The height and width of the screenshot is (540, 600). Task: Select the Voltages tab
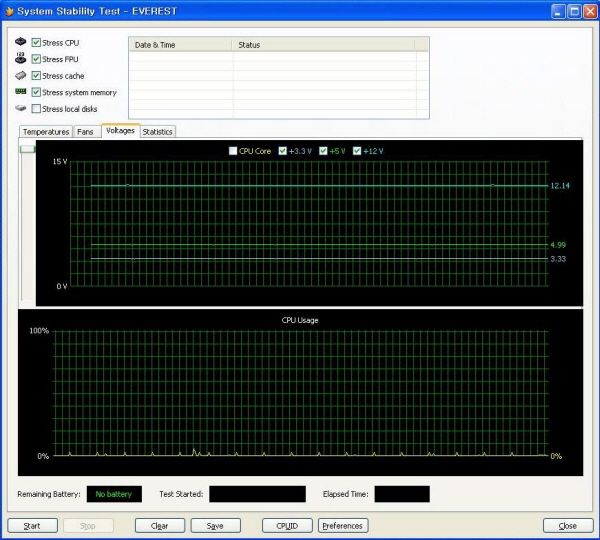tap(120, 131)
